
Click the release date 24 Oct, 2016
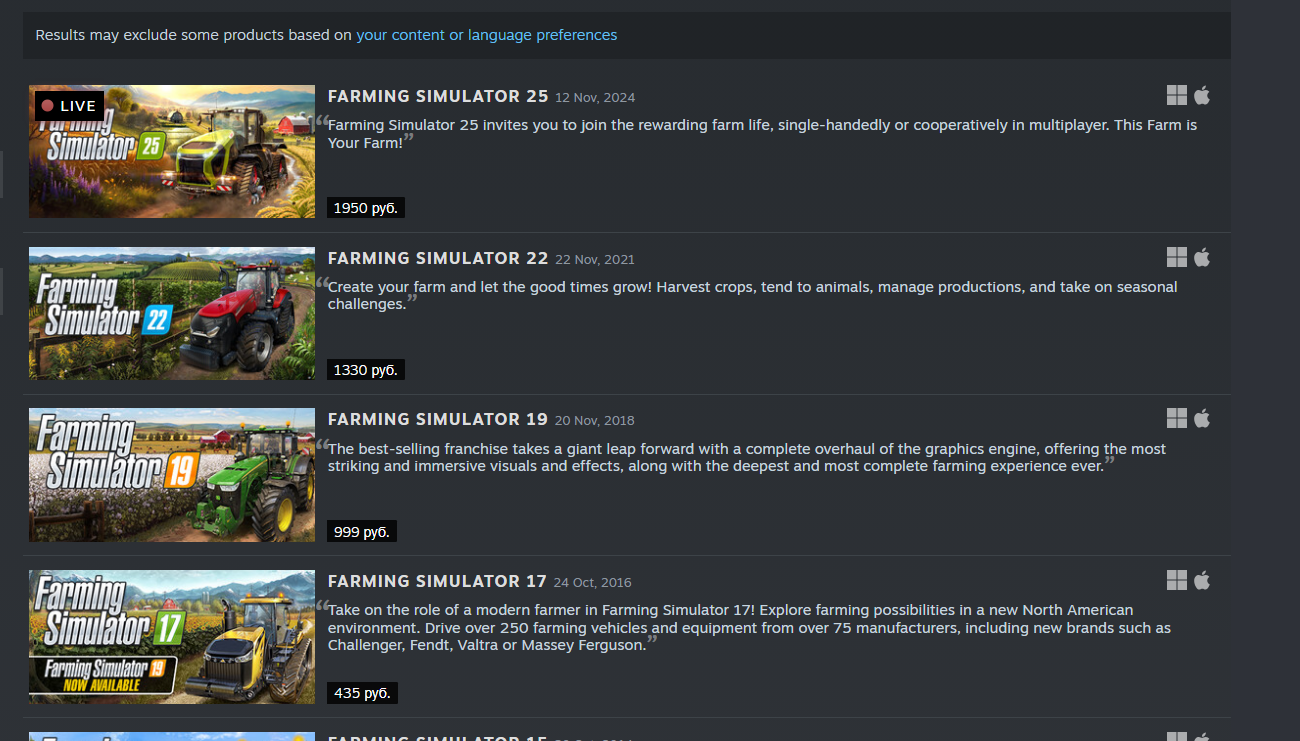tap(592, 582)
